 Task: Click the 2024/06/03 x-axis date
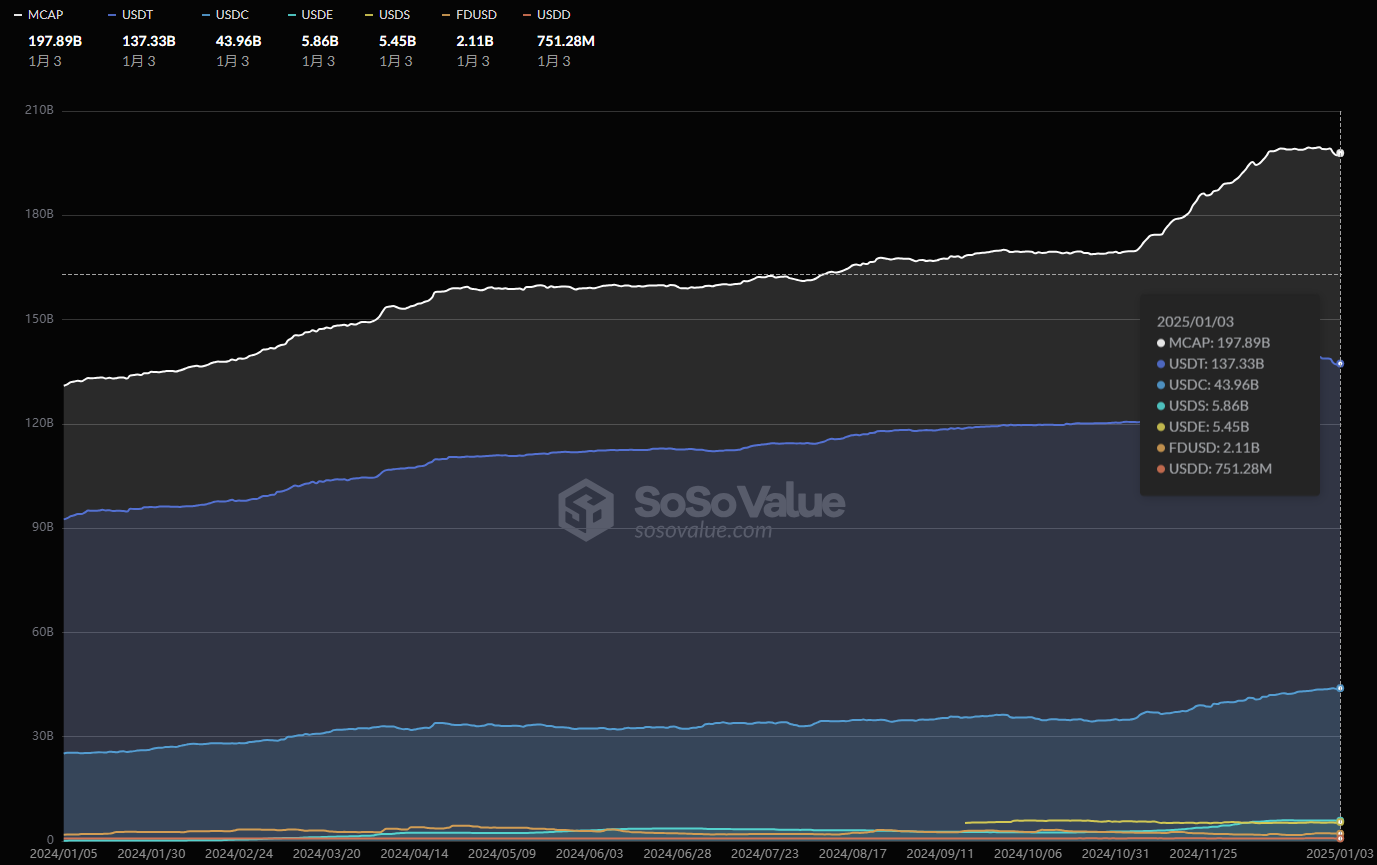click(x=591, y=854)
